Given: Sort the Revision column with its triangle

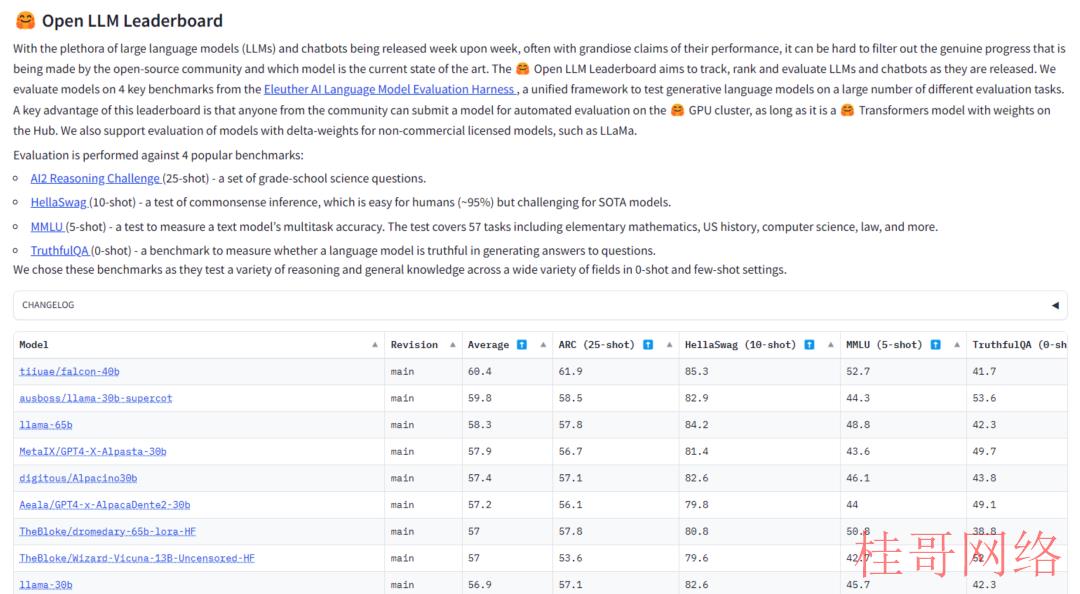Looking at the screenshot, I should point(453,345).
